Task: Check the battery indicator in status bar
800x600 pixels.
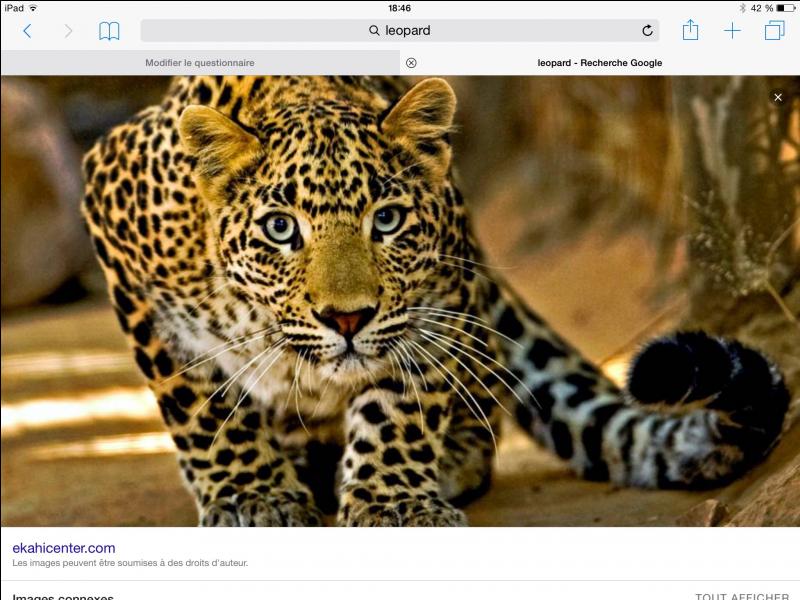Action: 783,8
